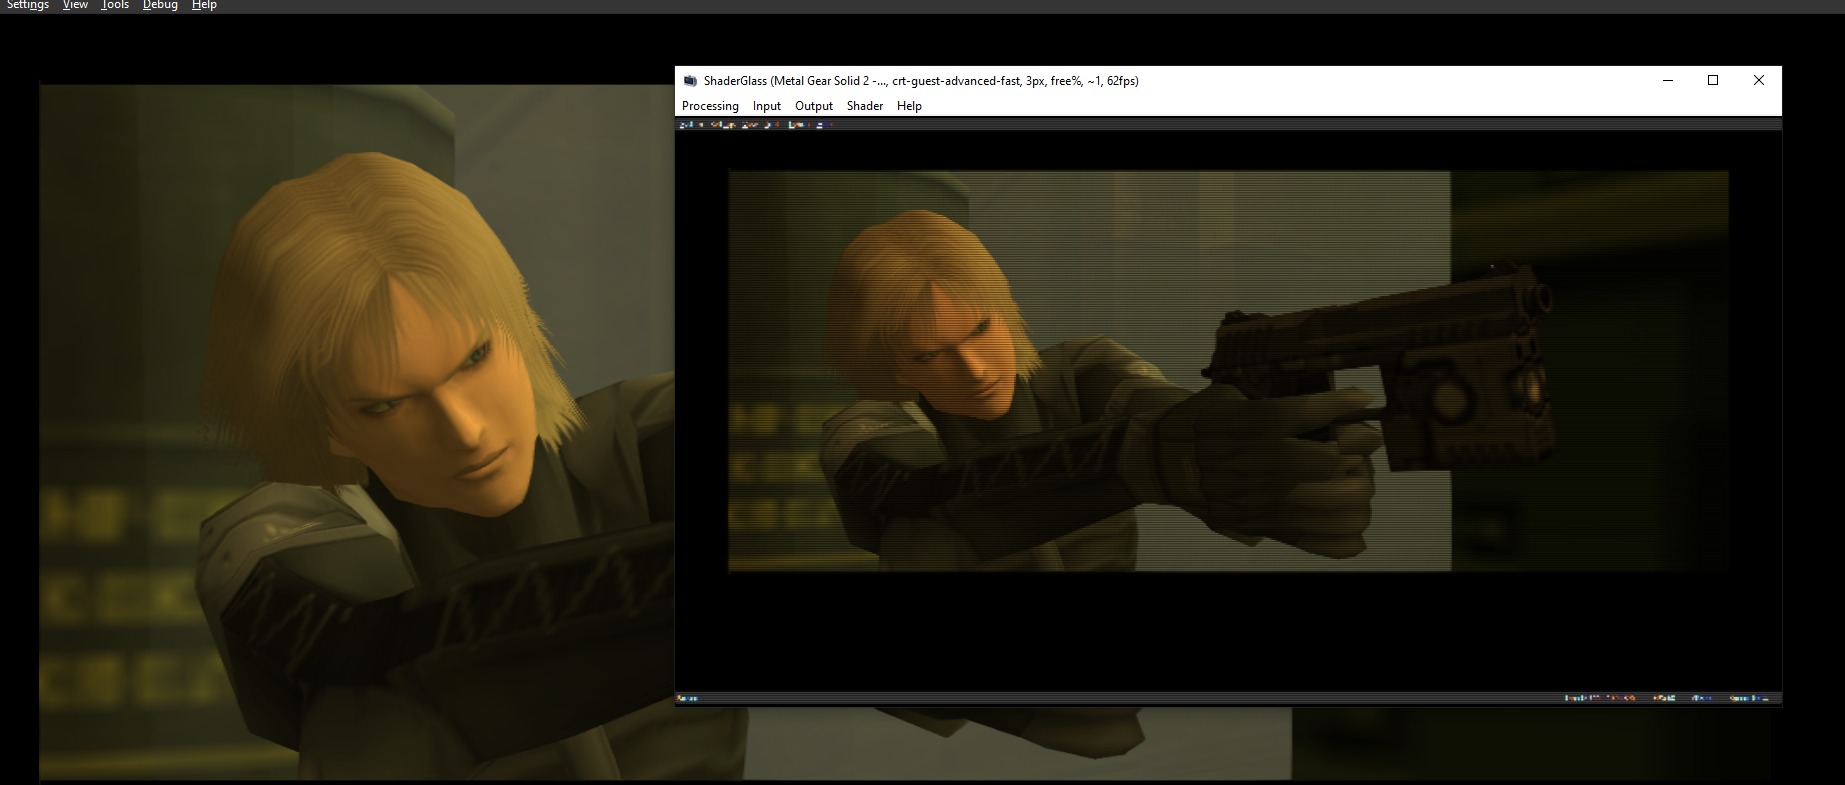Open Tools menu in background emulator window
This screenshot has height=785, width=1845.
point(115,5)
